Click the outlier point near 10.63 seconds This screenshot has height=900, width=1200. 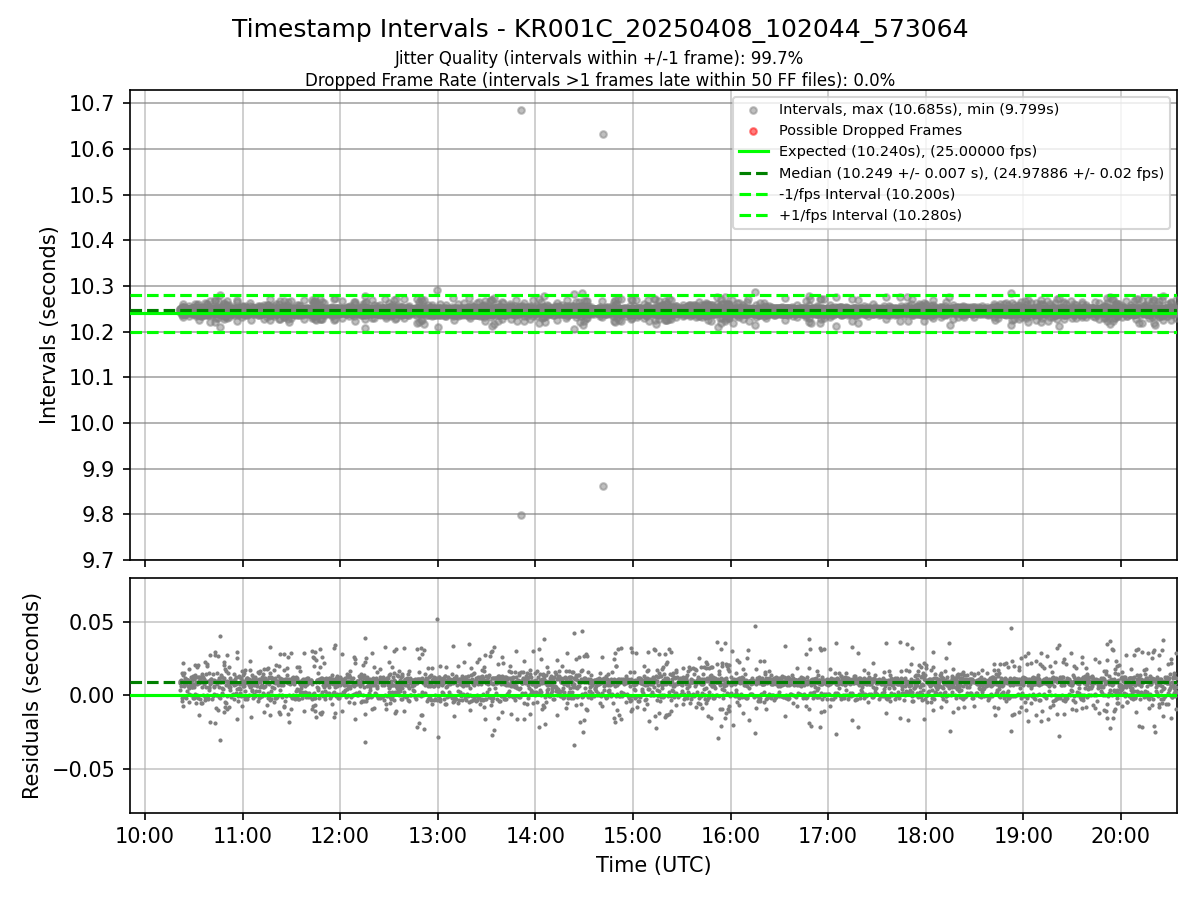point(603,134)
